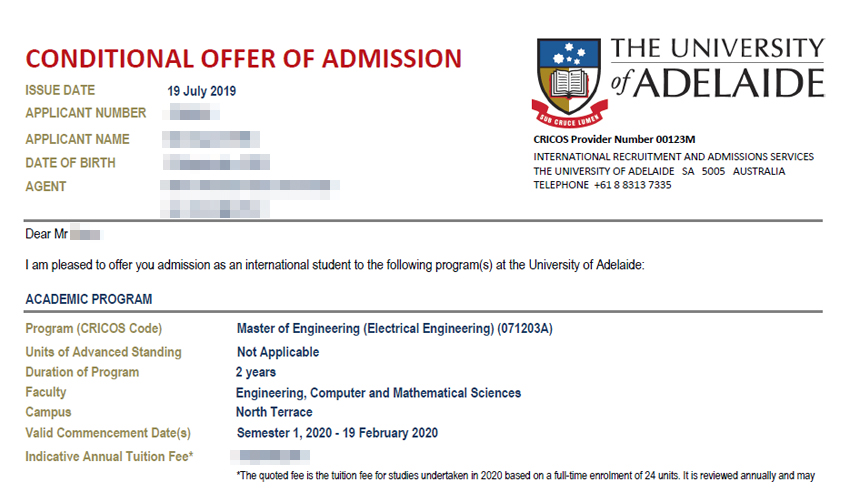The height and width of the screenshot is (500, 850).
Task: Click the telephone number +61 8 8313 7335
Action: [633, 185]
